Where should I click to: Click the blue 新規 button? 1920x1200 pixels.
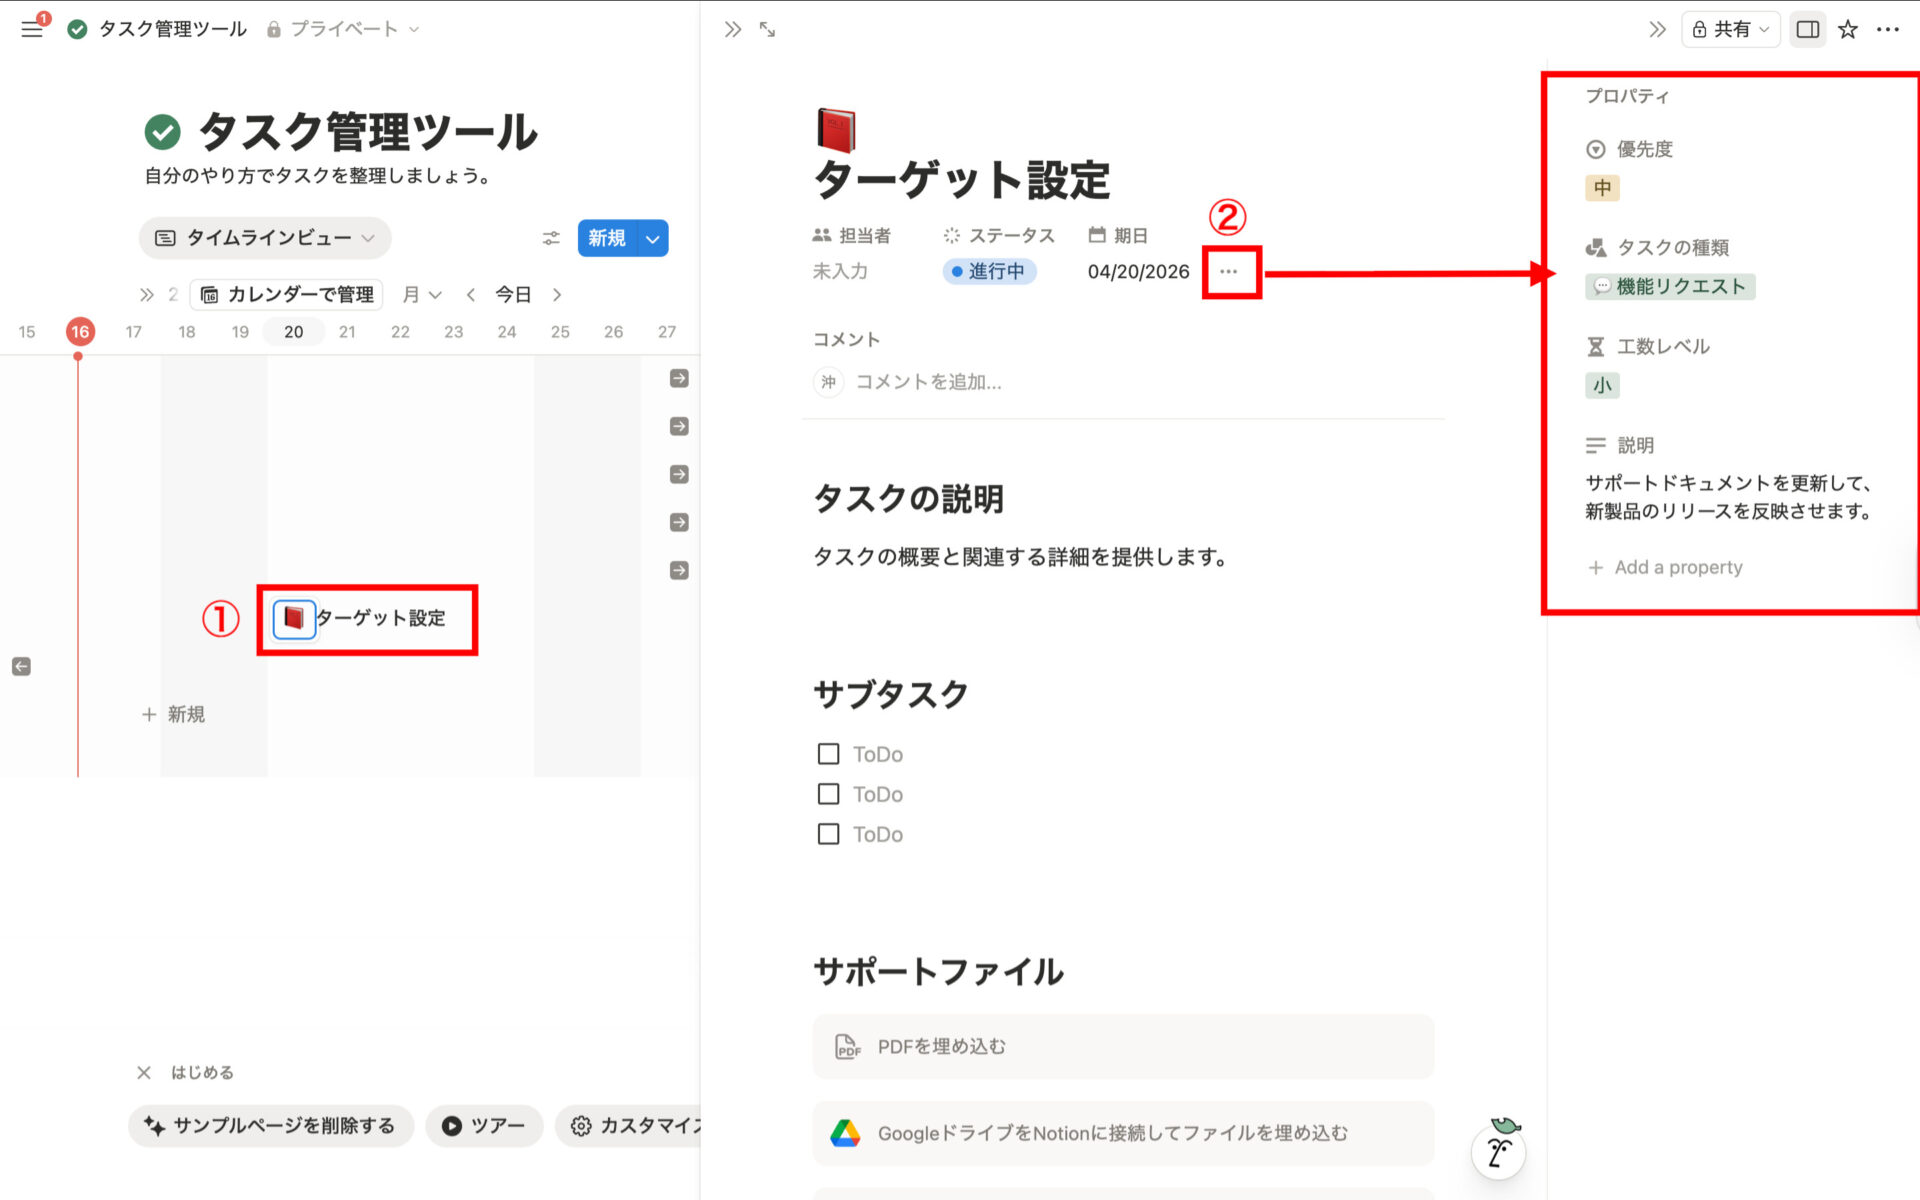[607, 238]
